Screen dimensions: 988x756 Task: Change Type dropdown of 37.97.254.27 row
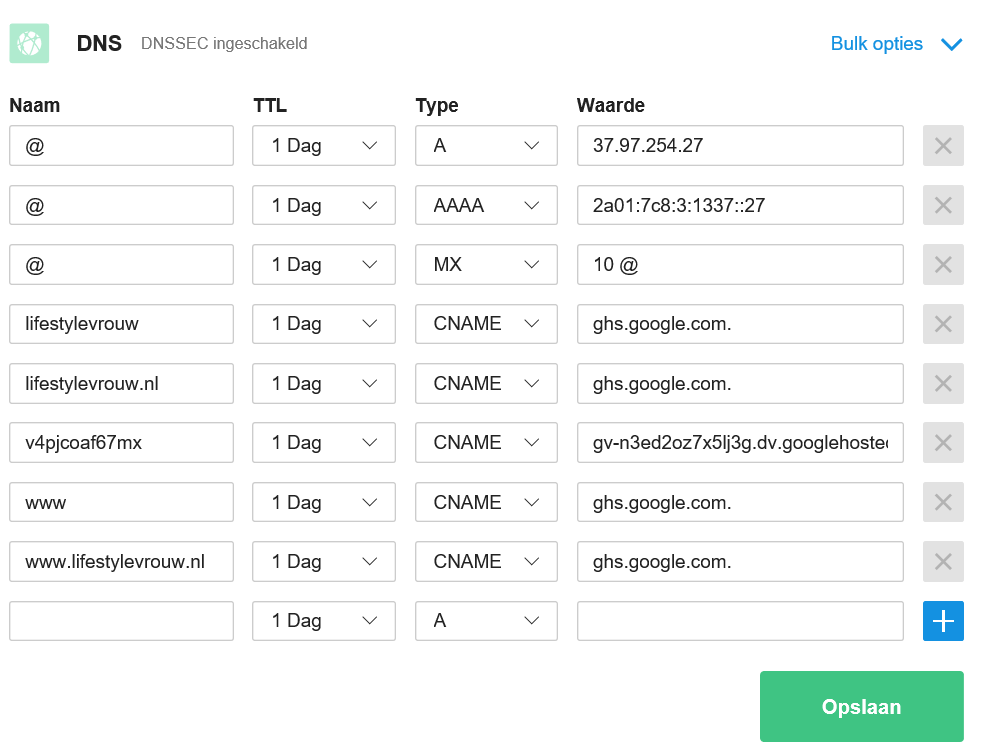click(486, 146)
